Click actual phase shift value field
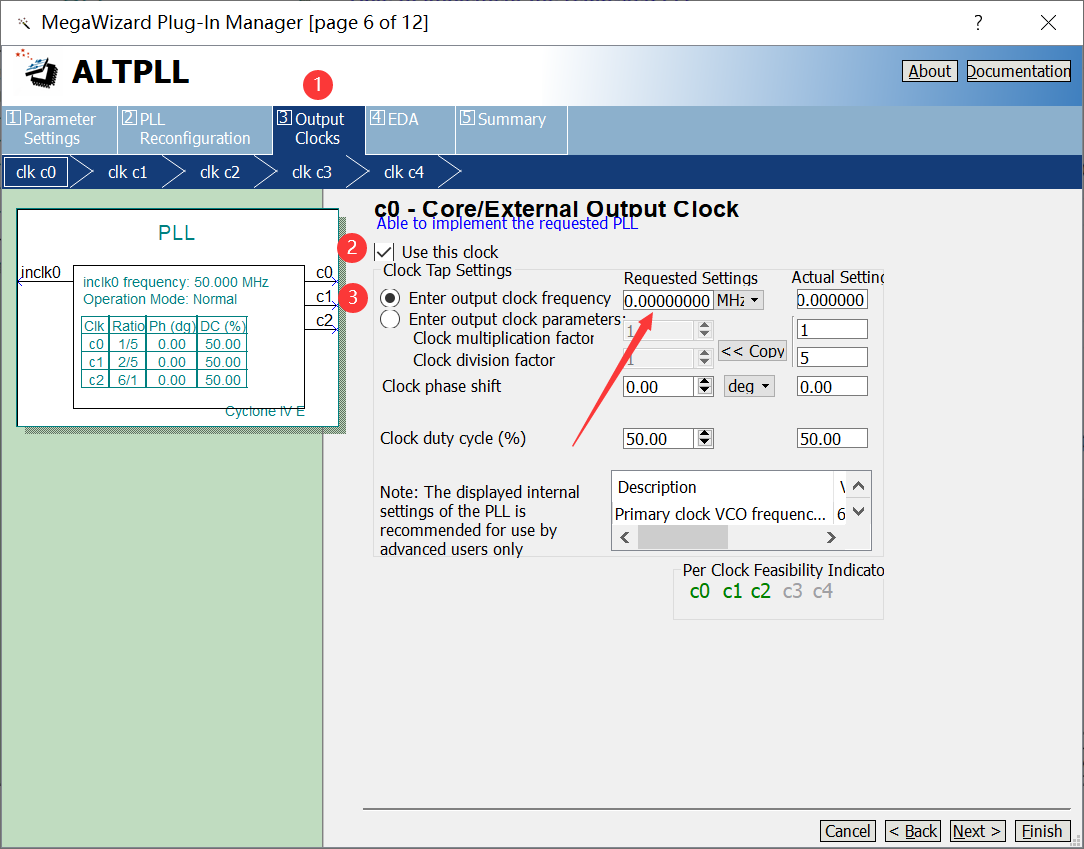Screen dimensions: 1084x849 (832, 386)
